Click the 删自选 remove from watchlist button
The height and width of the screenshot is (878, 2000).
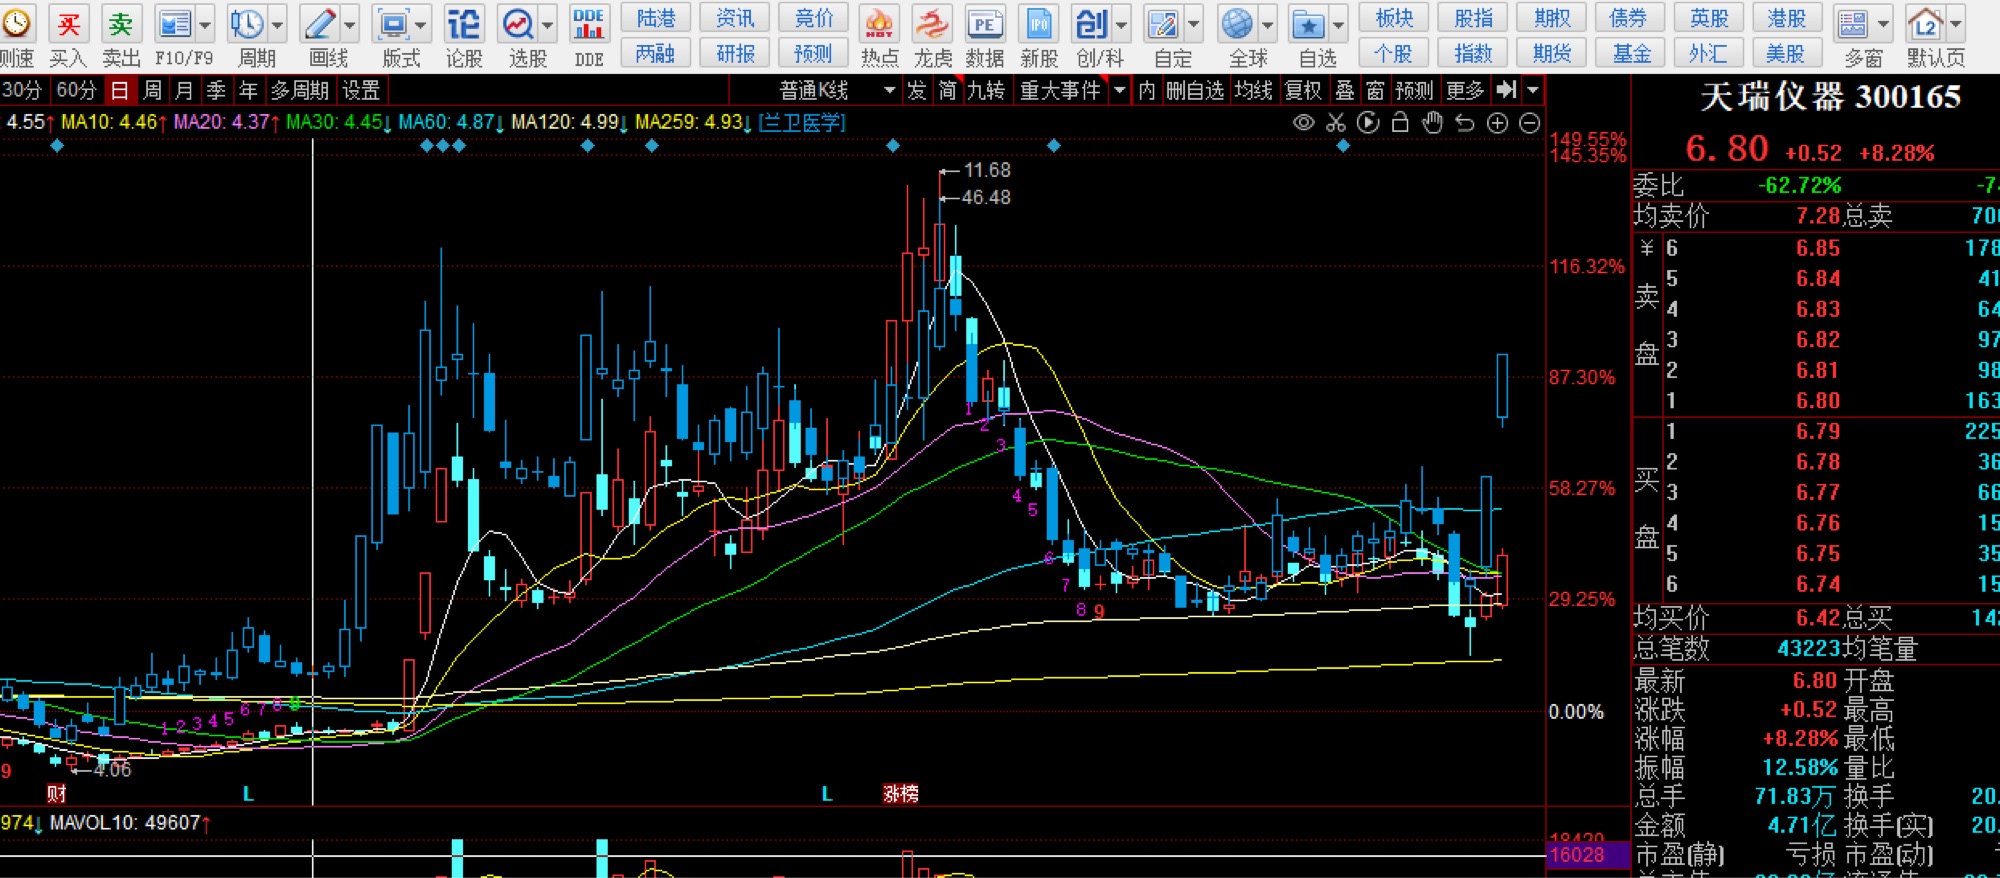tap(1195, 90)
